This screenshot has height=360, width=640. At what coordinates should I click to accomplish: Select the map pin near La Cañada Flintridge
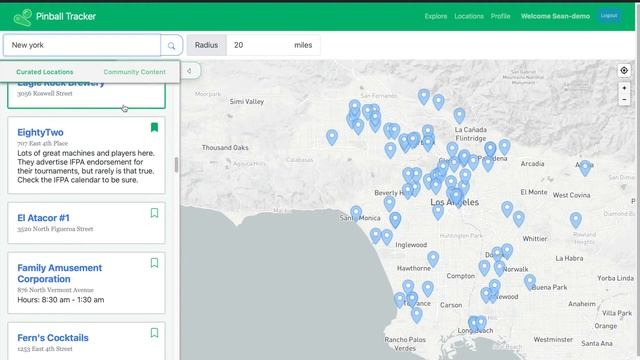pyautogui.click(x=459, y=116)
